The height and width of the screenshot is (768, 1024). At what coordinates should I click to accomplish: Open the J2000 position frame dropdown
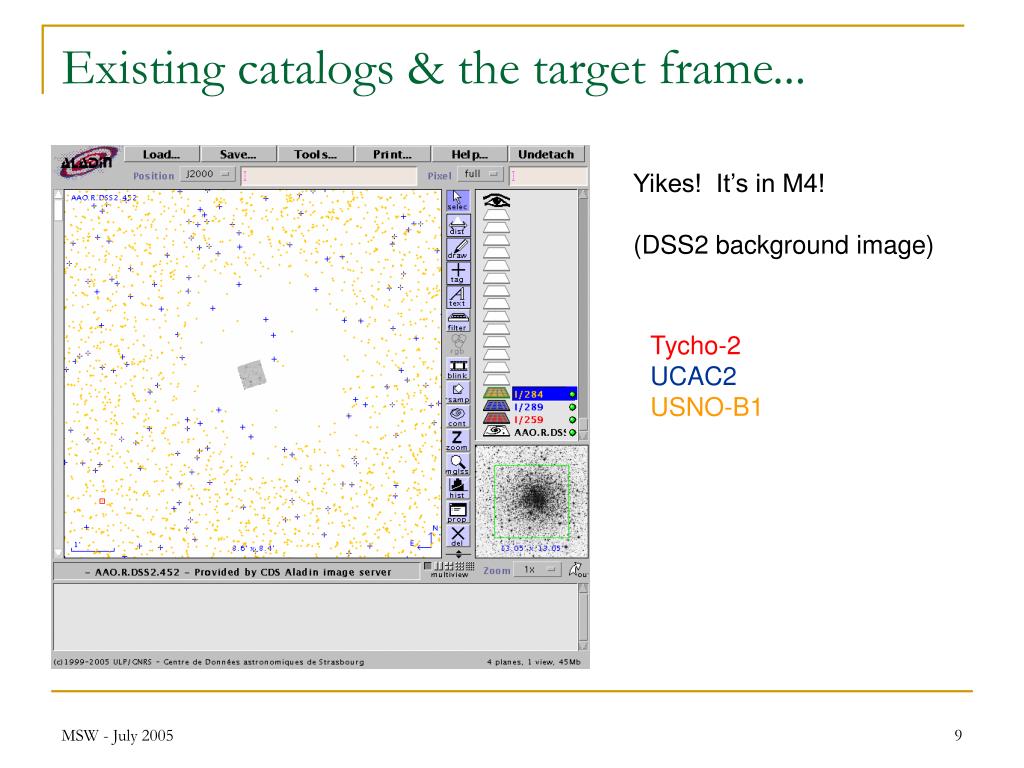coord(207,174)
